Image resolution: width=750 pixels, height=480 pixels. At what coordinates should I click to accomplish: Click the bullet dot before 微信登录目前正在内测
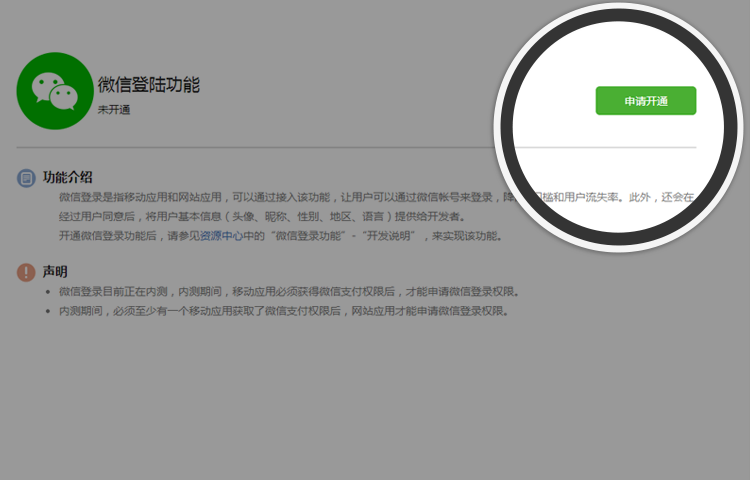48,292
